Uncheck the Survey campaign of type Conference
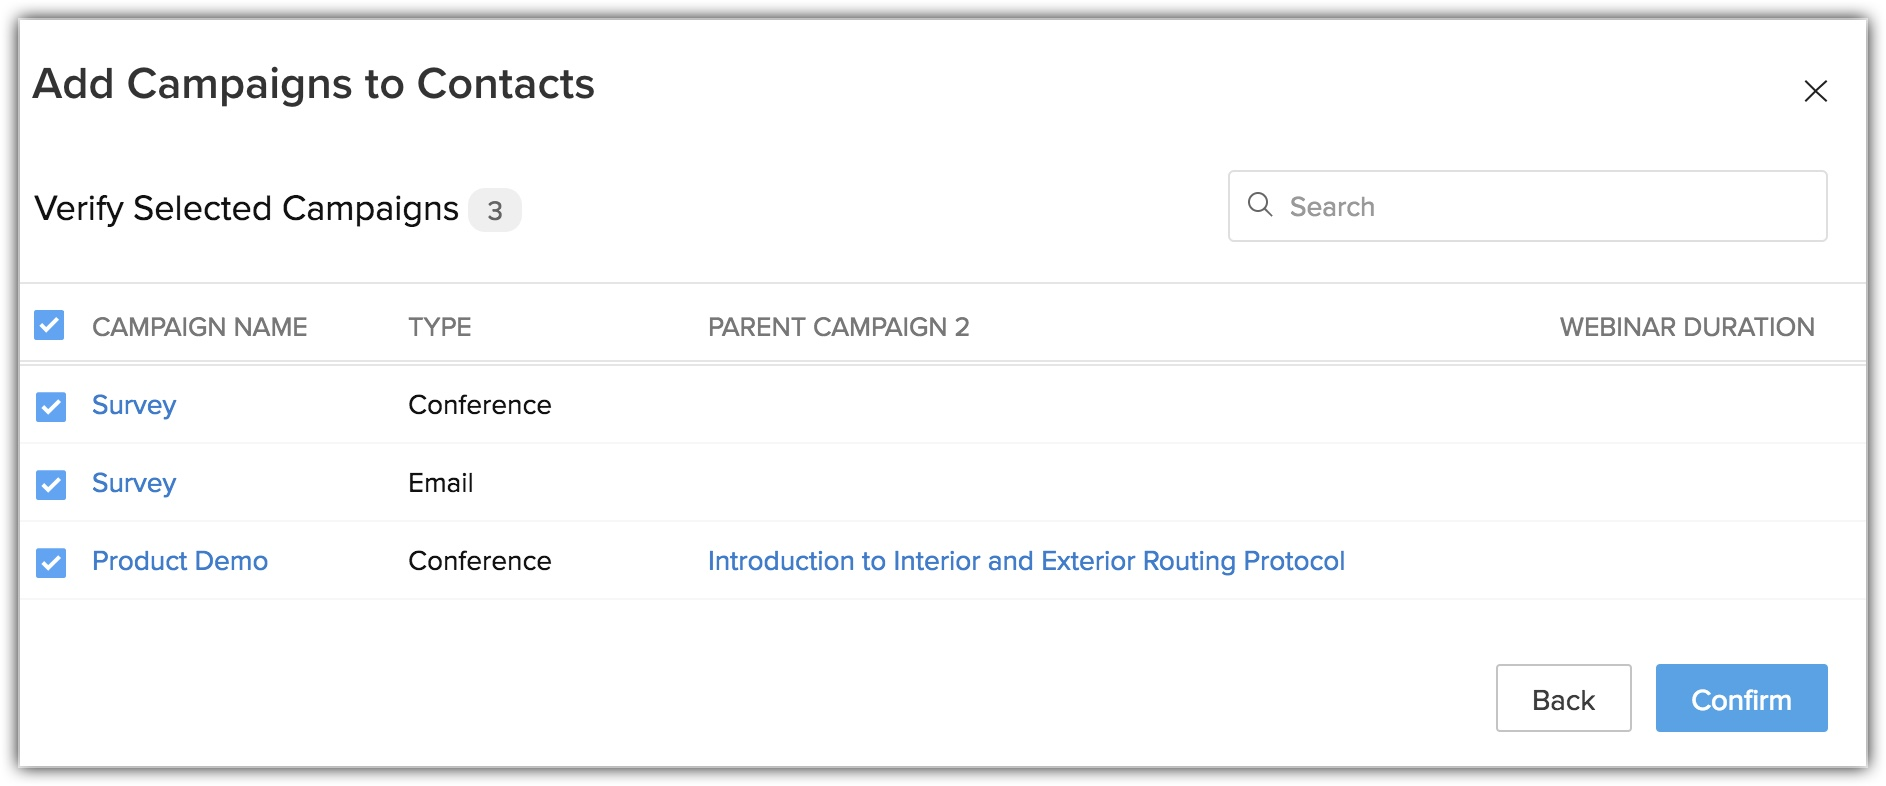The height and width of the screenshot is (786, 1886). [51, 406]
